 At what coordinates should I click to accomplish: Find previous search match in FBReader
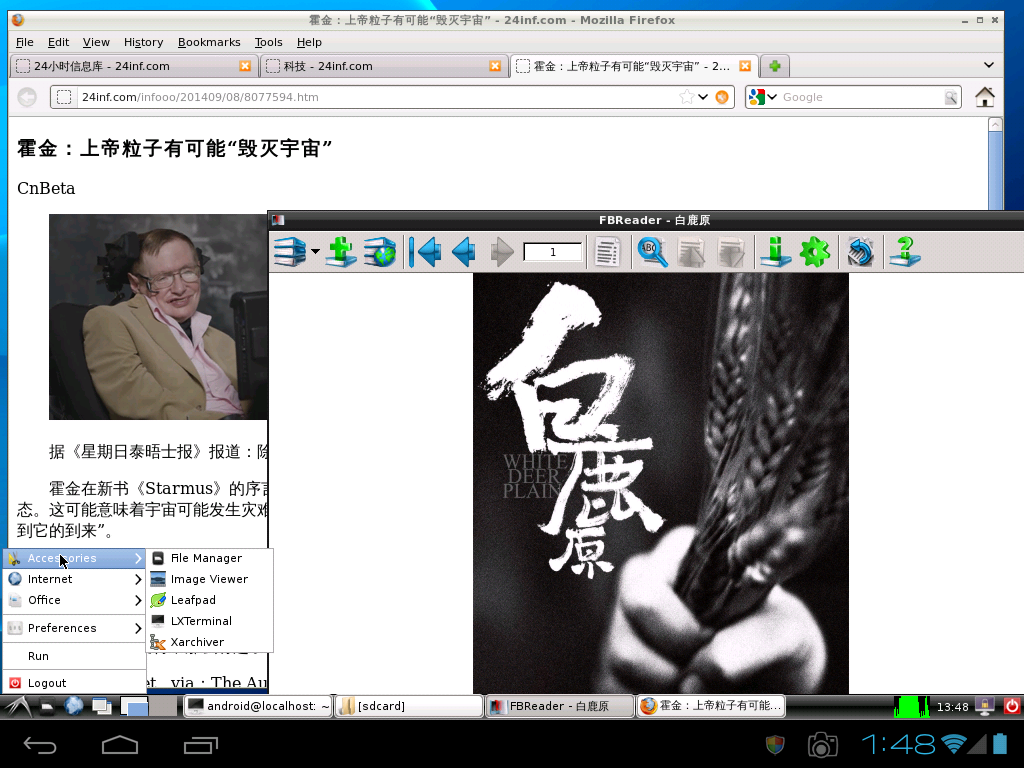[x=691, y=252]
